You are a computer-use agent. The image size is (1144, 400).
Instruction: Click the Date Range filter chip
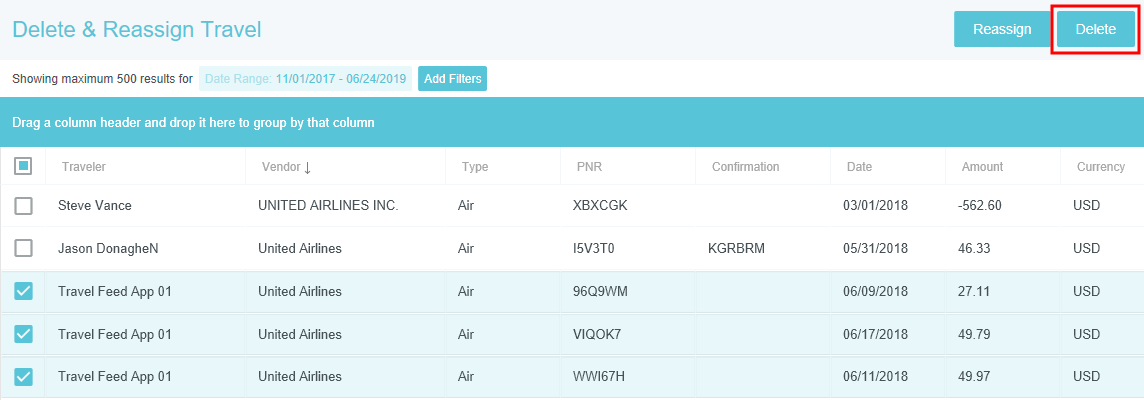[x=305, y=78]
